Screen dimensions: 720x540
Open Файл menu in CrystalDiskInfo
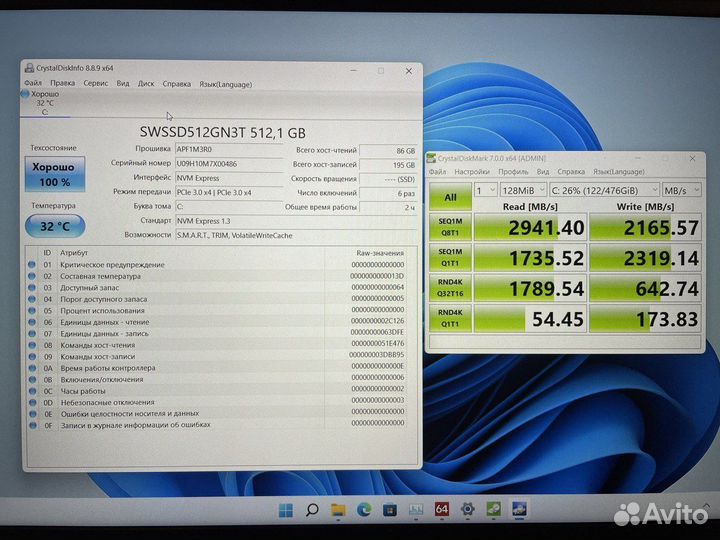click(x=33, y=83)
